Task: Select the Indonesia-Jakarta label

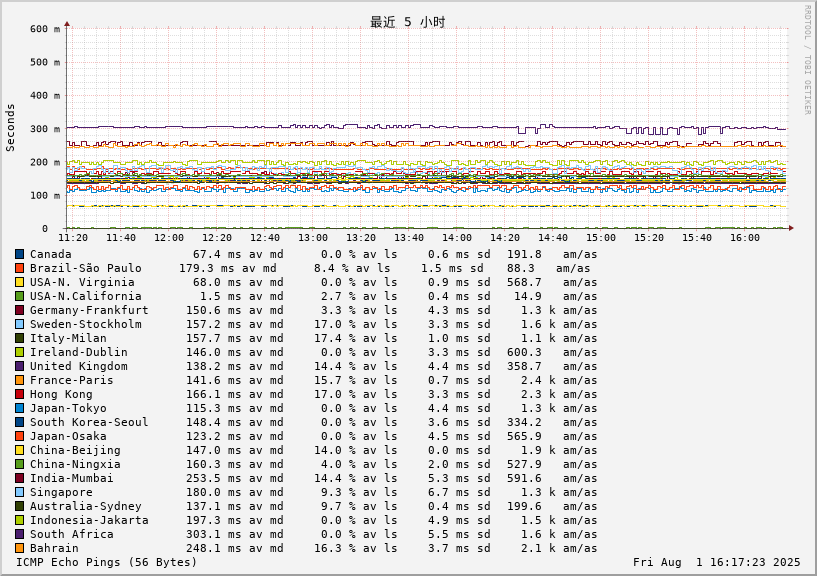Action: (x=89, y=520)
